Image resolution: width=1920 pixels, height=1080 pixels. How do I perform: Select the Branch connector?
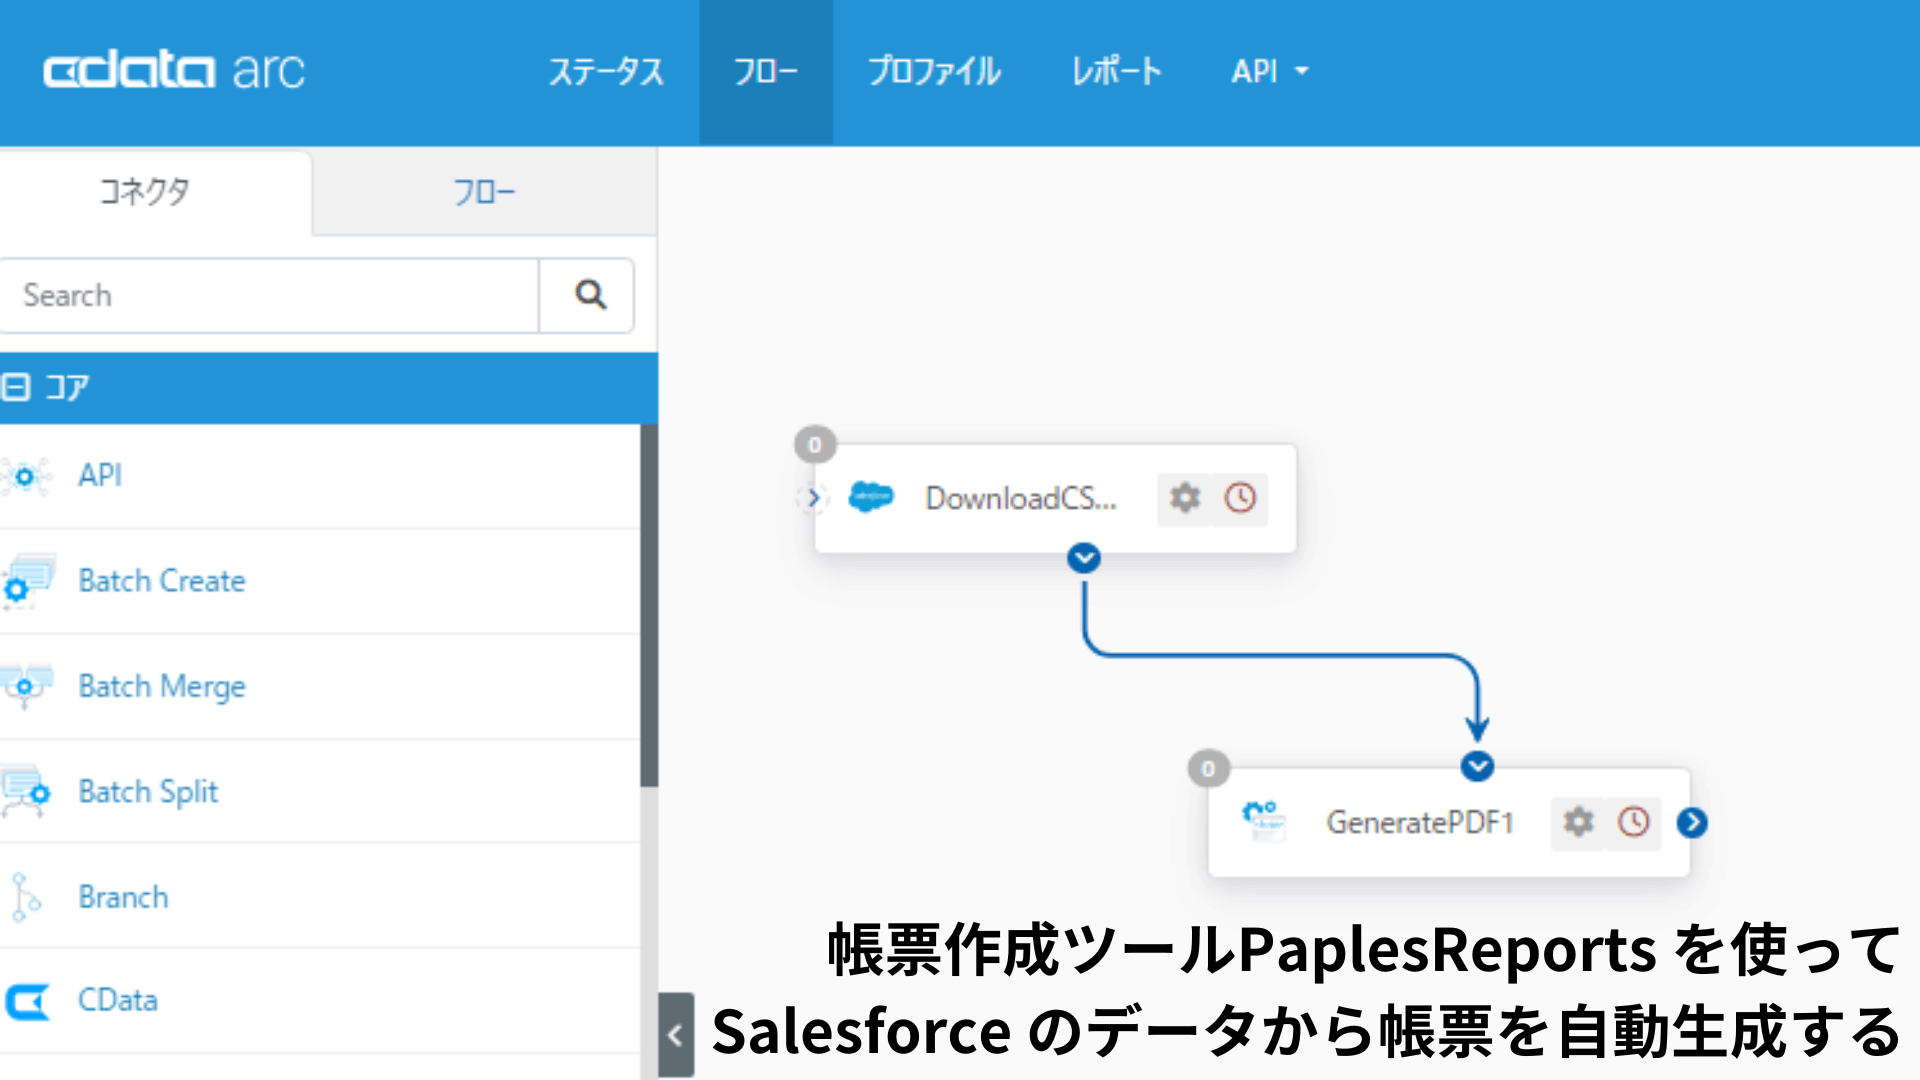pyautogui.click(x=123, y=897)
